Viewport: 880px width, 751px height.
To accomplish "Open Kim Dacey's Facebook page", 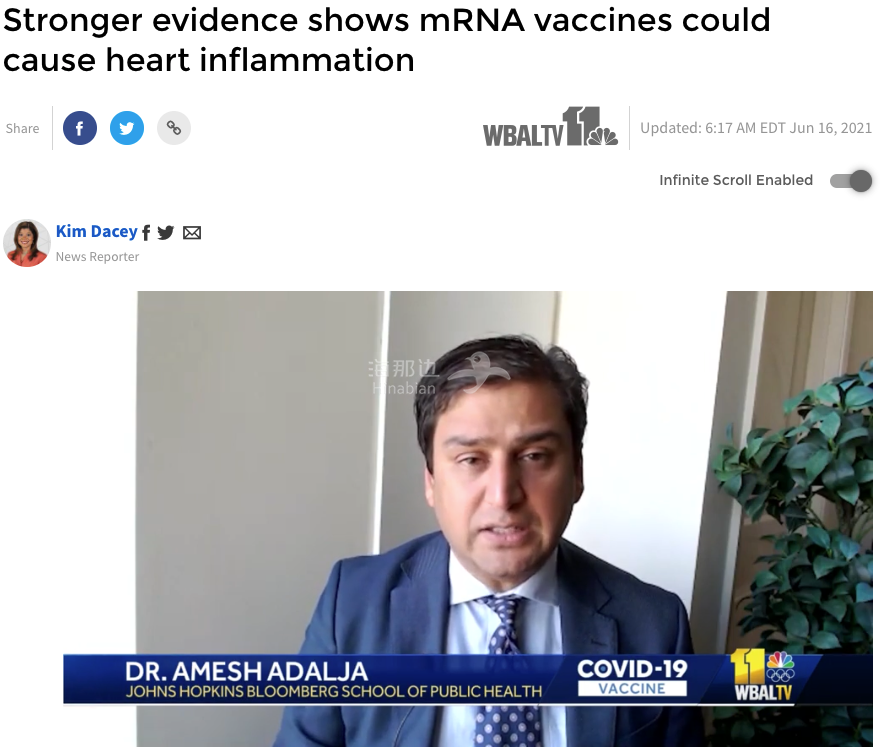I will [x=146, y=232].
